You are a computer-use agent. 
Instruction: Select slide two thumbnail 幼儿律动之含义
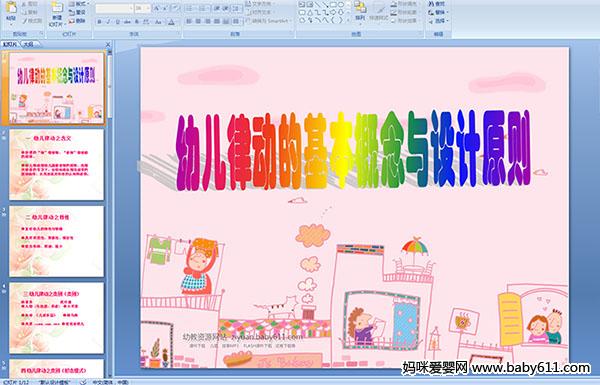tap(56, 165)
